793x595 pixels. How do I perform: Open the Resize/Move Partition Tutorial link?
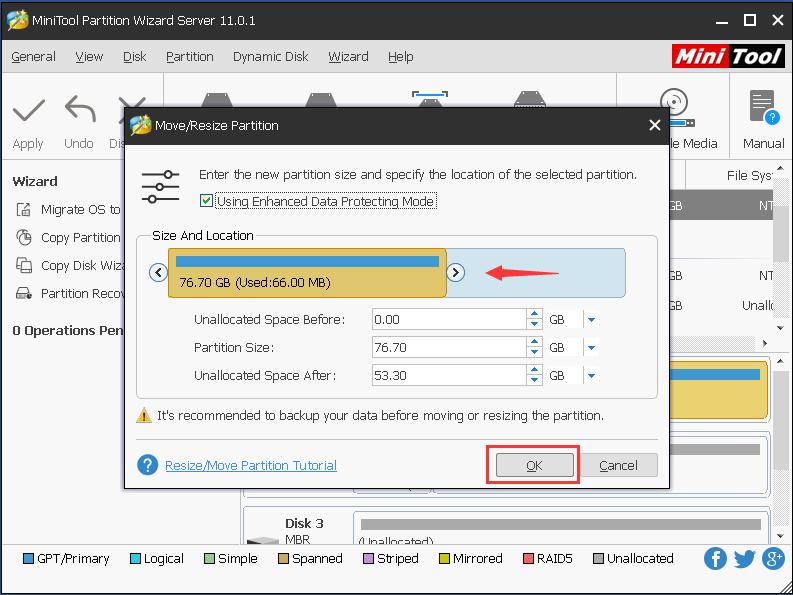(250, 465)
